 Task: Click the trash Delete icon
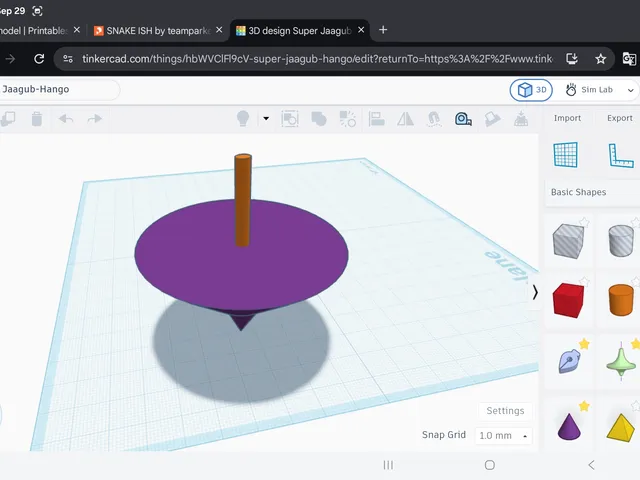click(x=37, y=119)
